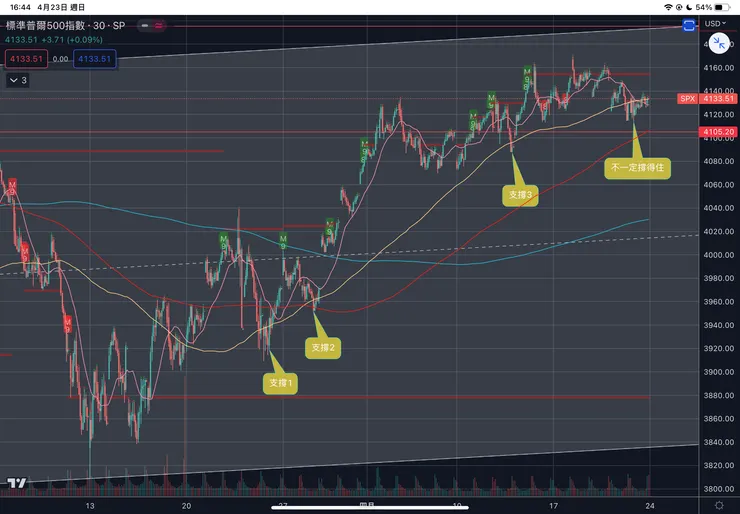Image resolution: width=740 pixels, height=514 pixels.
Task: Click the 3920.00 price axis label
Action: [719, 348]
